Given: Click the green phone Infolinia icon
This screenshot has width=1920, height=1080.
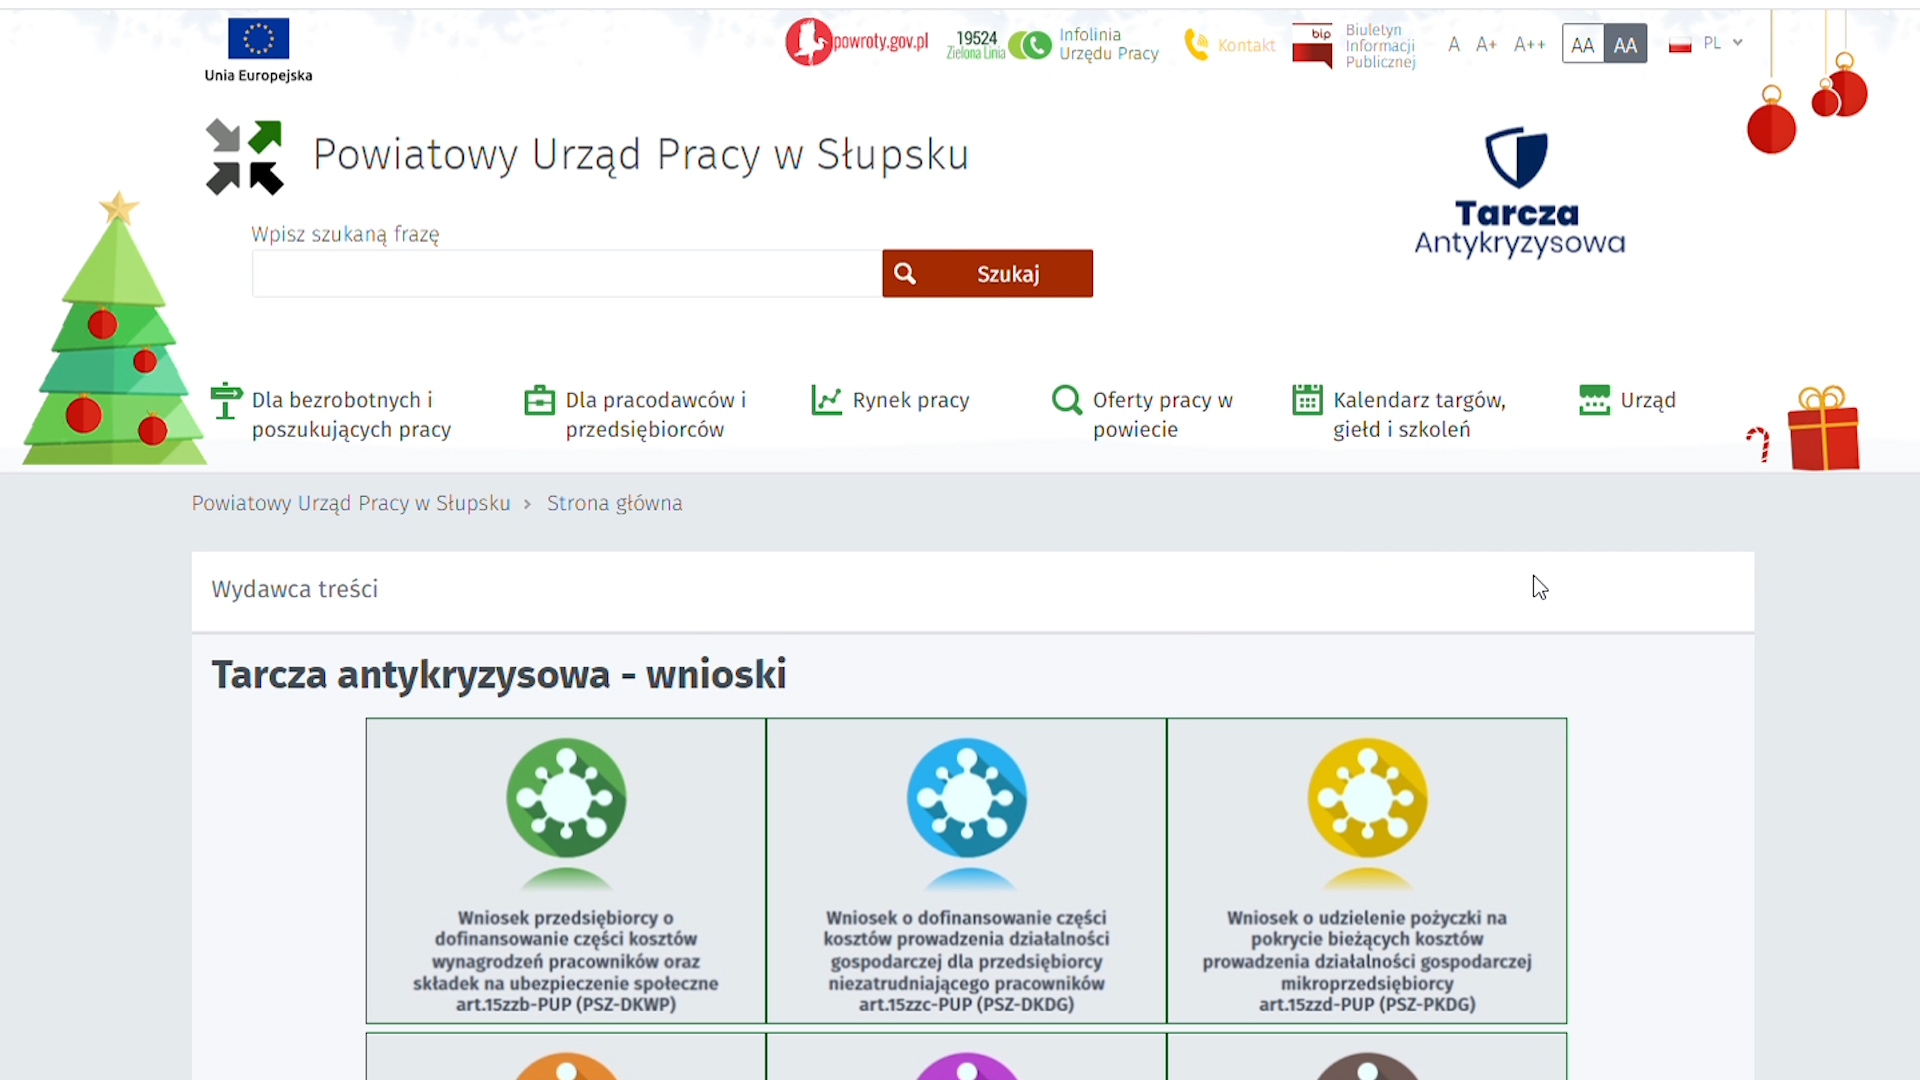Looking at the screenshot, I should tap(1031, 45).
